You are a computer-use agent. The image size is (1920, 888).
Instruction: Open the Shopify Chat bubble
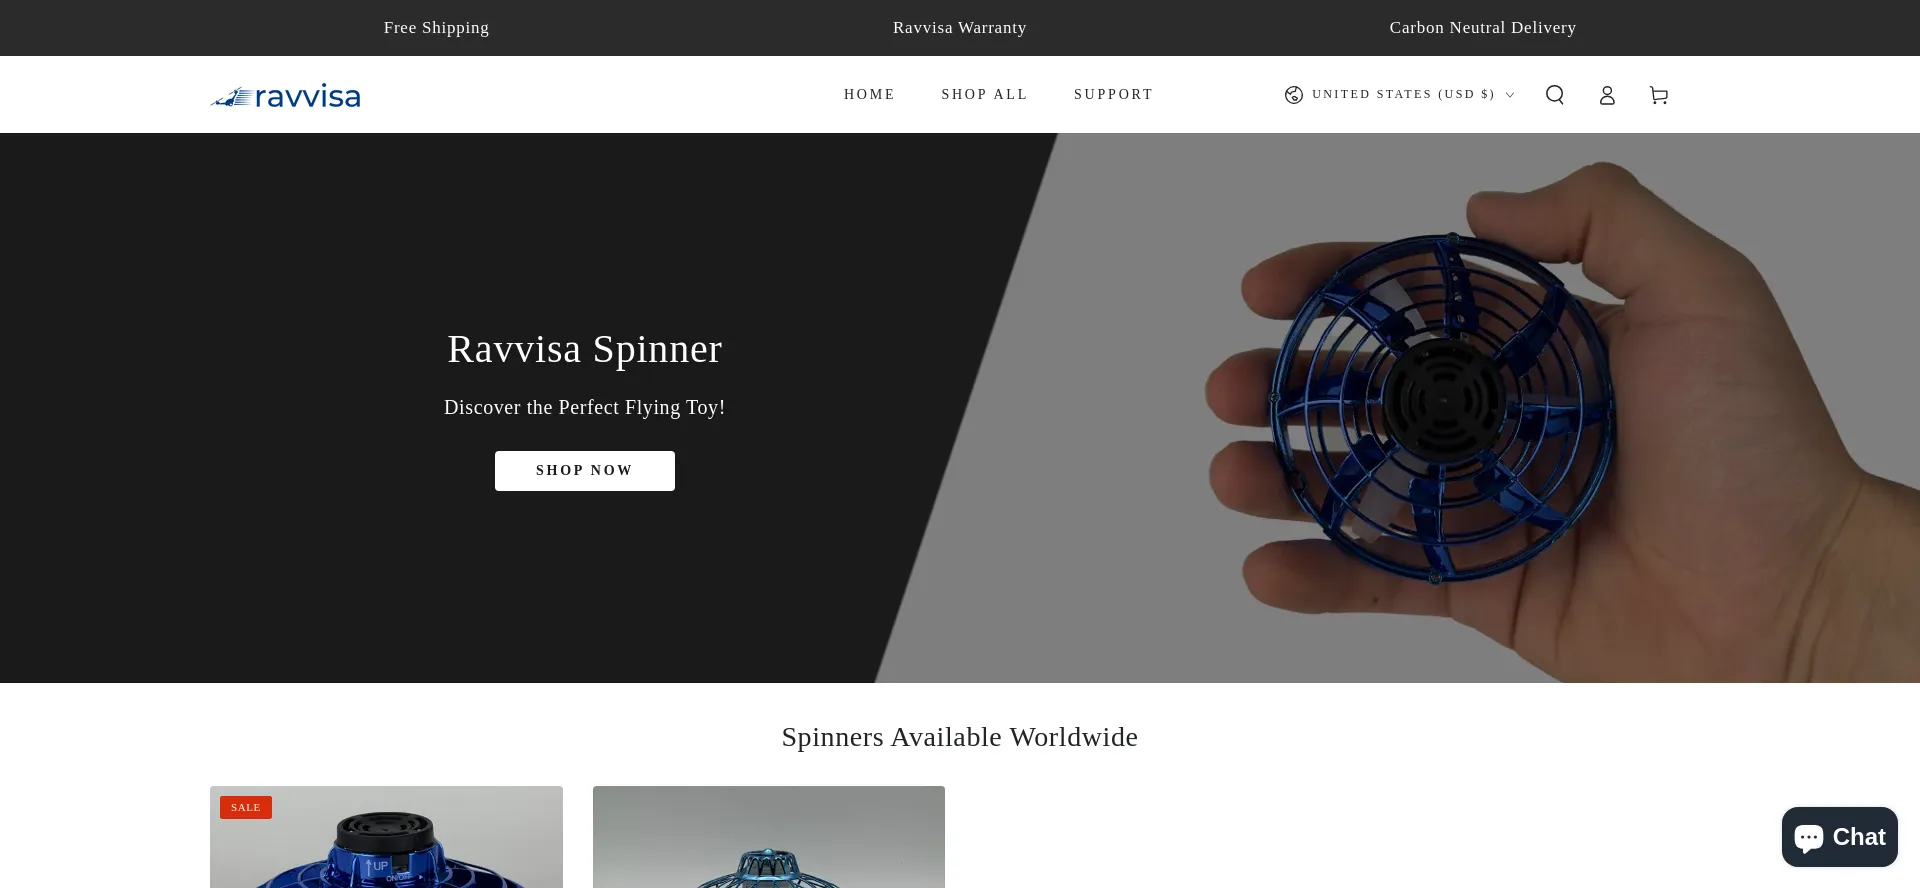pyautogui.click(x=1840, y=837)
